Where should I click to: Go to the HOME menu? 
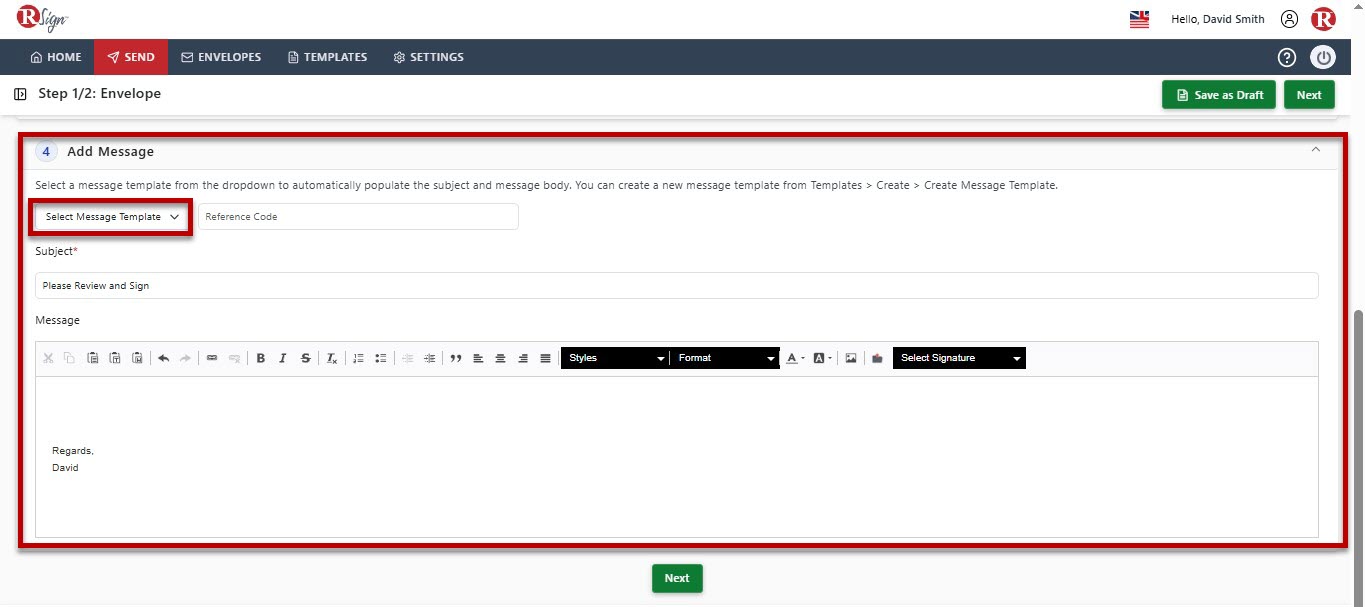point(56,57)
